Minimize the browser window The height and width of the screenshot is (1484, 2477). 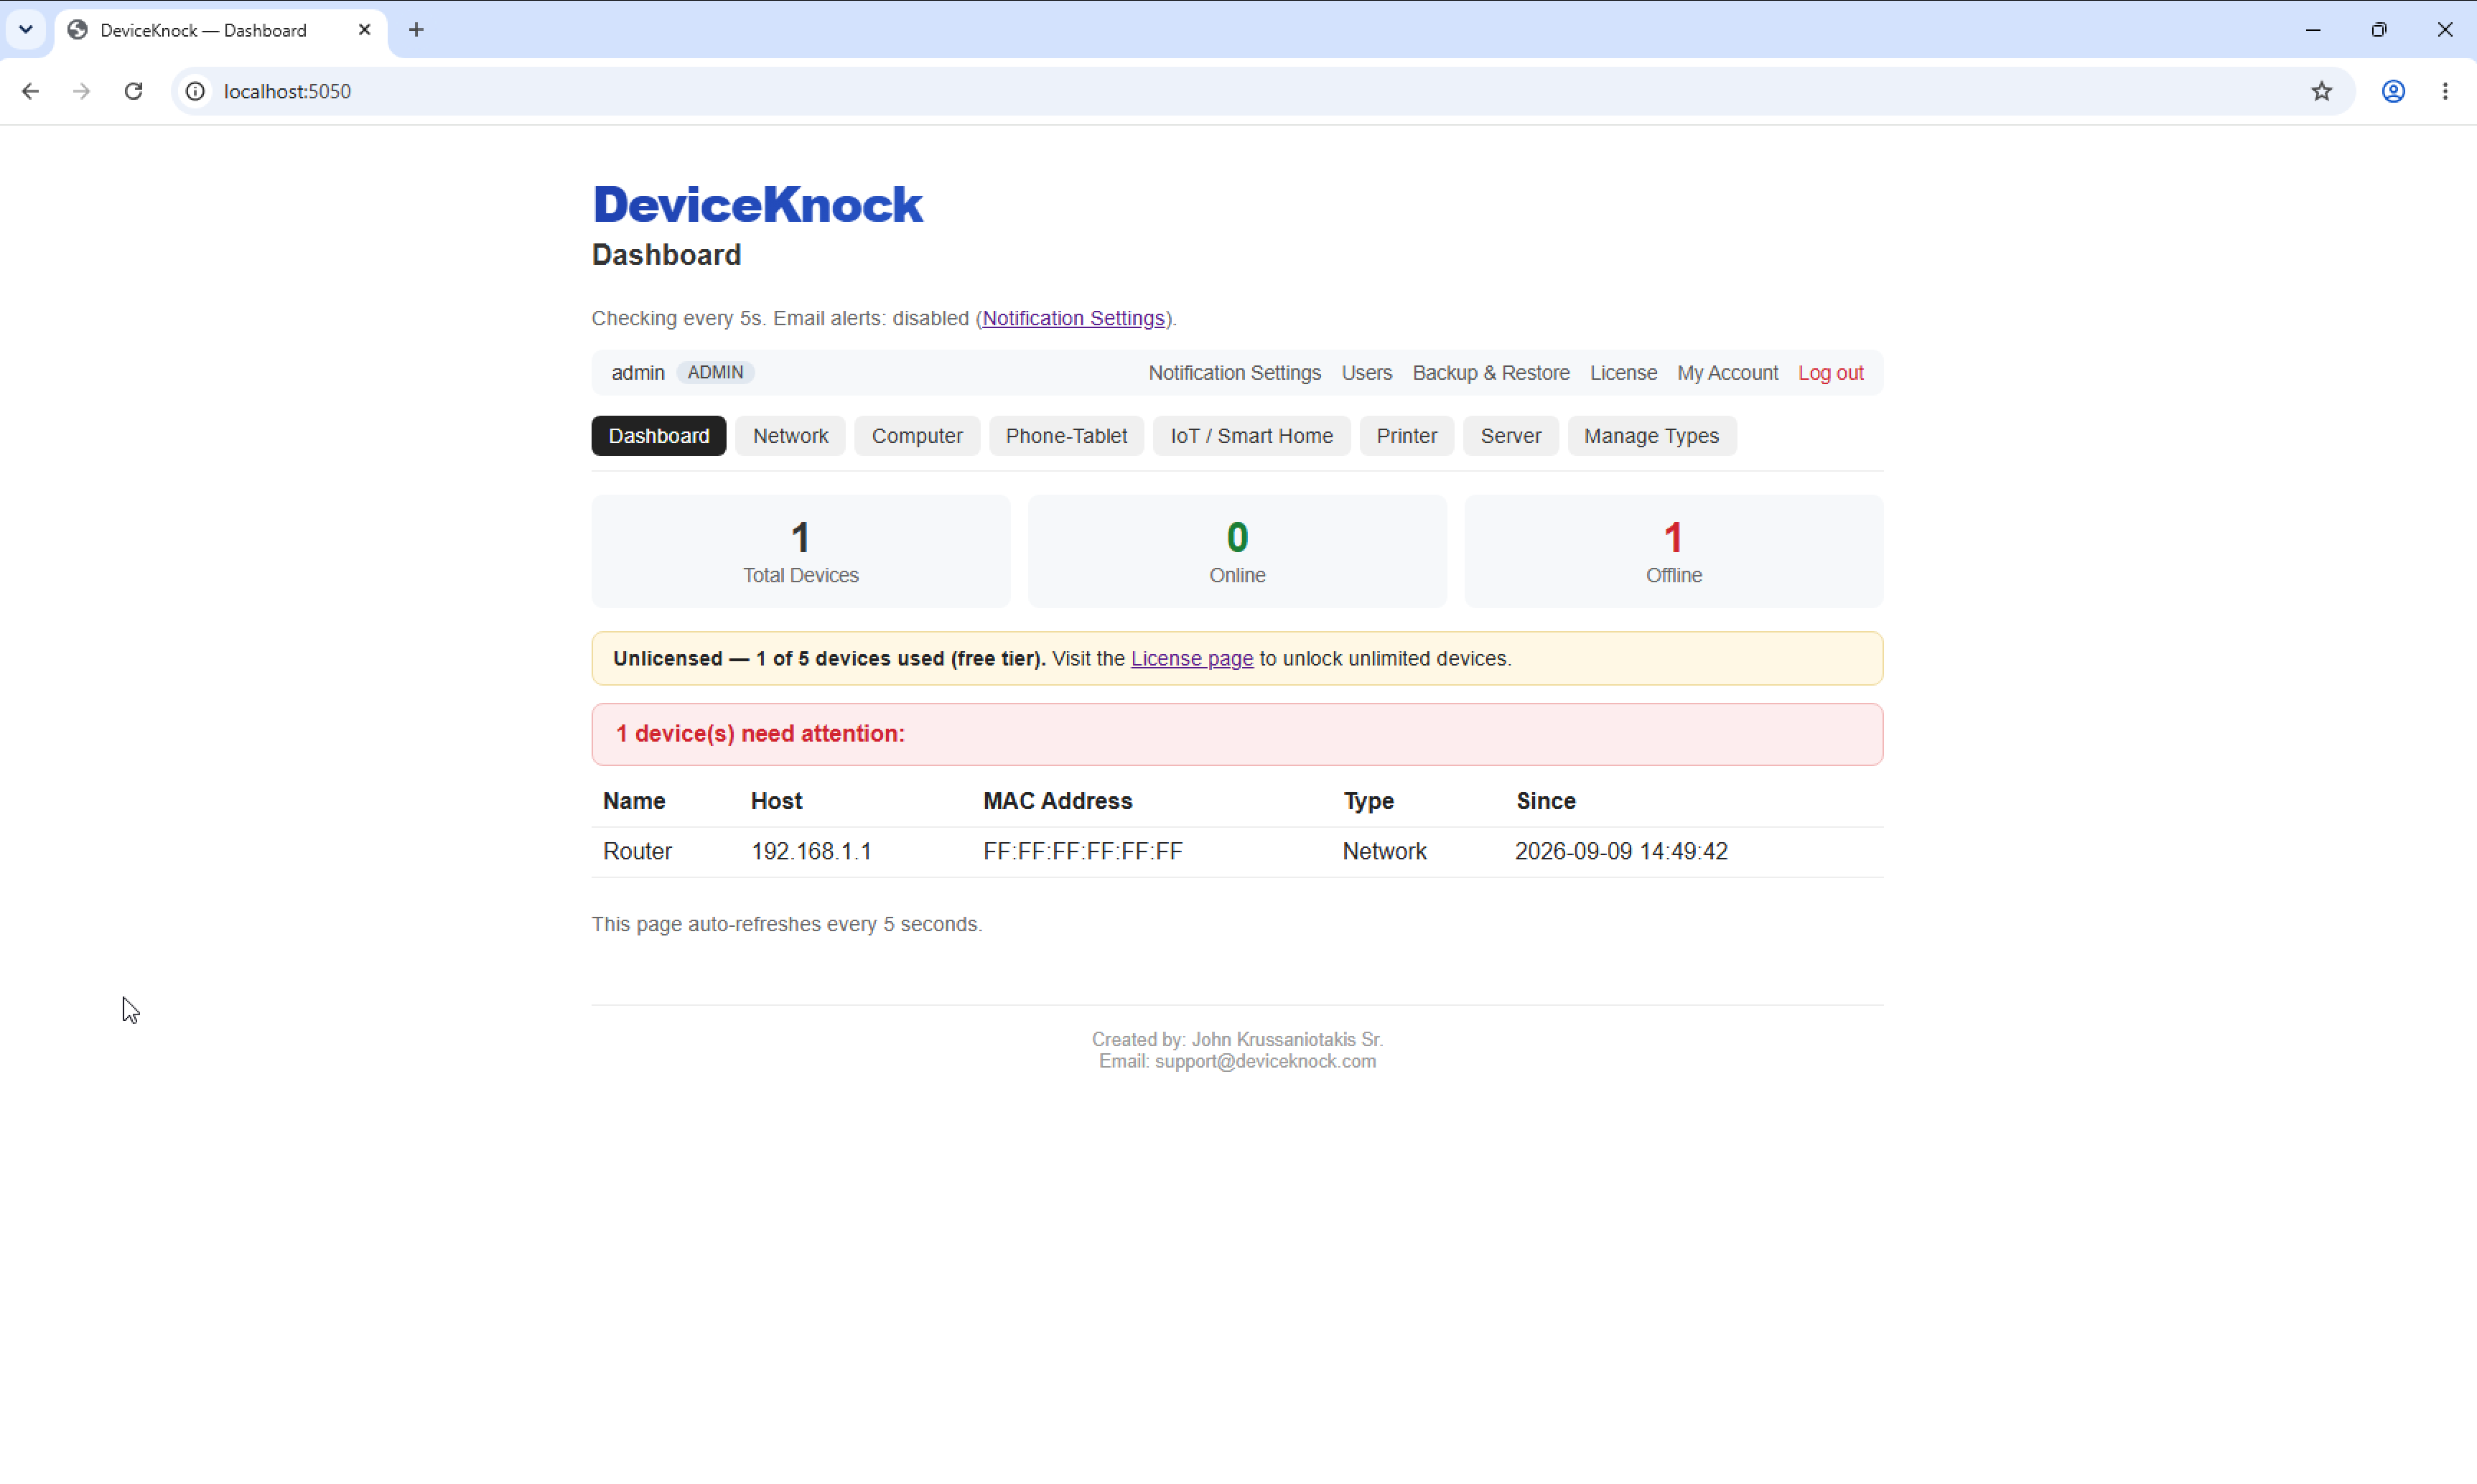pos(2312,30)
